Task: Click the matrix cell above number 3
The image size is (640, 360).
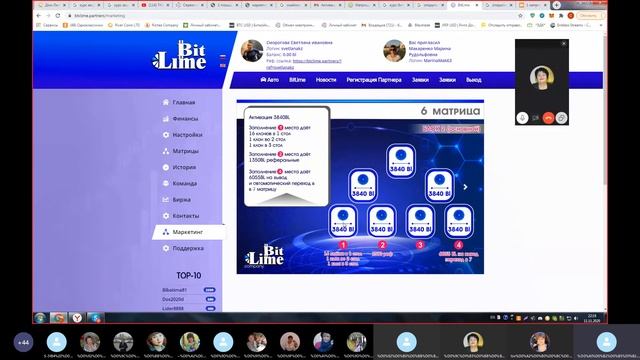Action: click(x=420, y=221)
